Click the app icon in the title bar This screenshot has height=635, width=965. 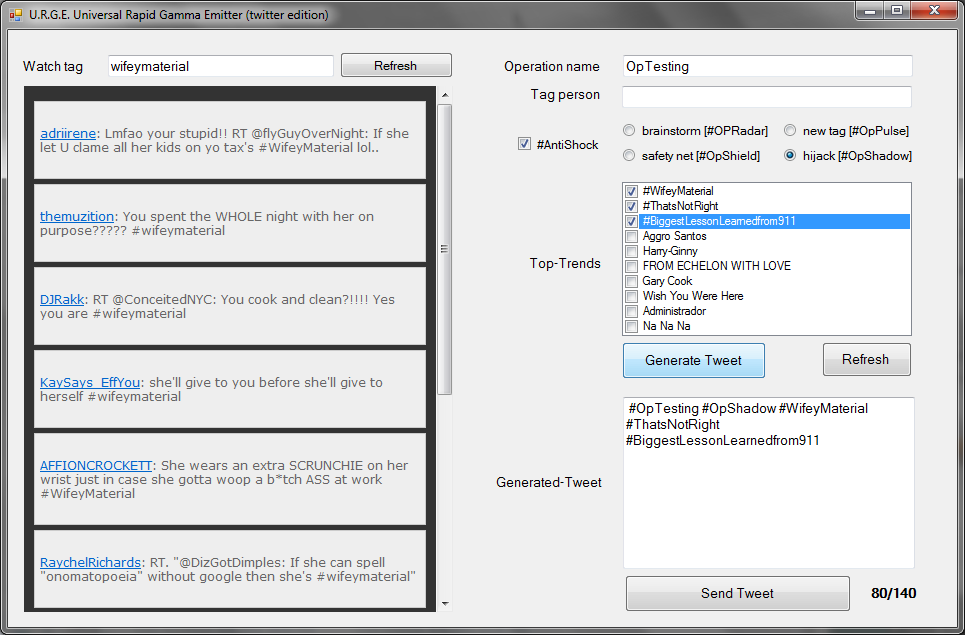click(15, 15)
